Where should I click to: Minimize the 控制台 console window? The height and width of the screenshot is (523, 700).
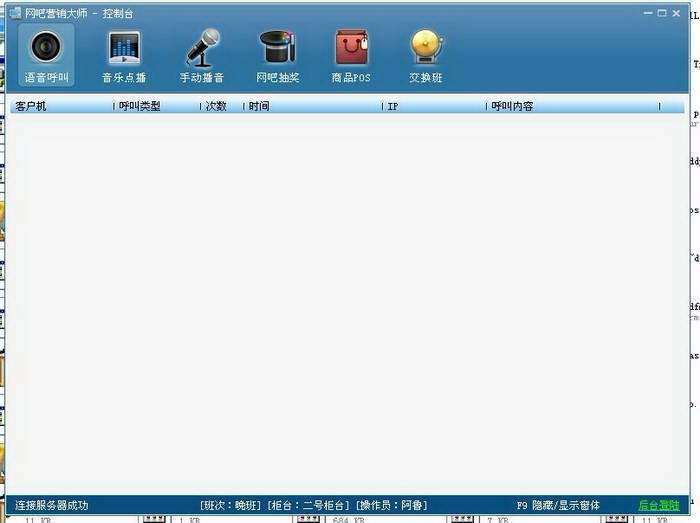click(x=646, y=13)
